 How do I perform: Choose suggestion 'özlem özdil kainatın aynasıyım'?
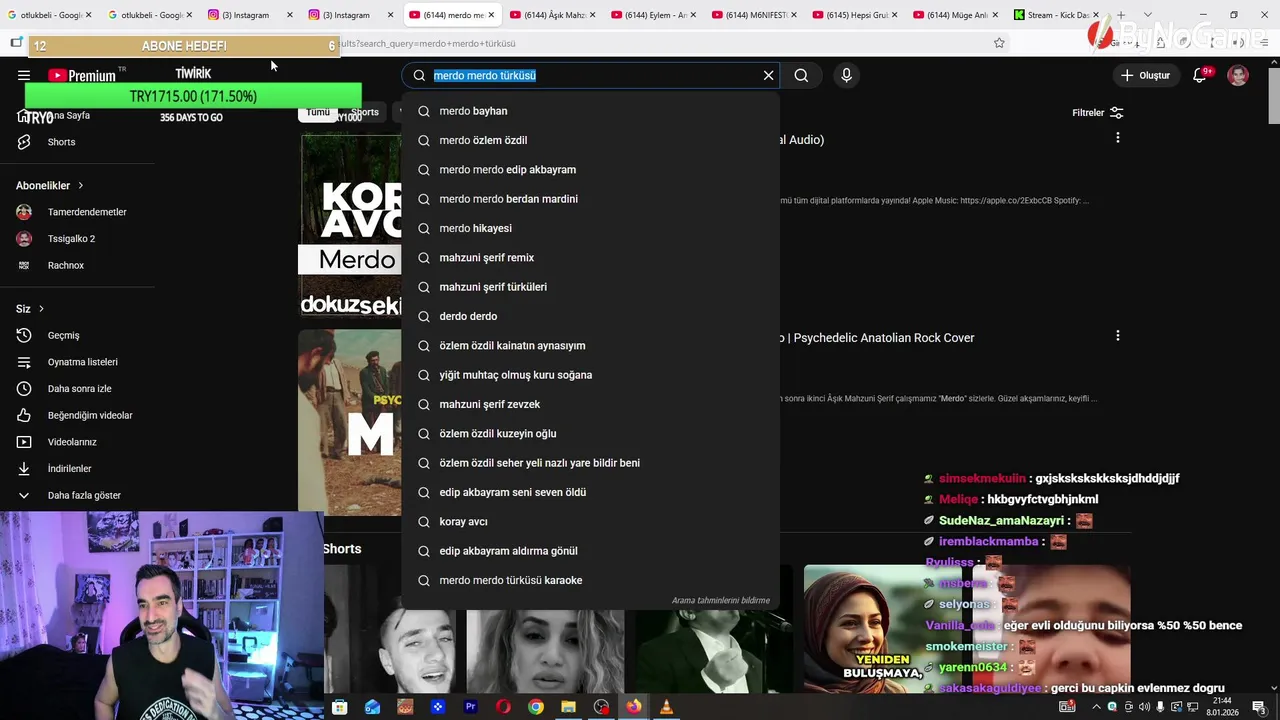[590, 346]
